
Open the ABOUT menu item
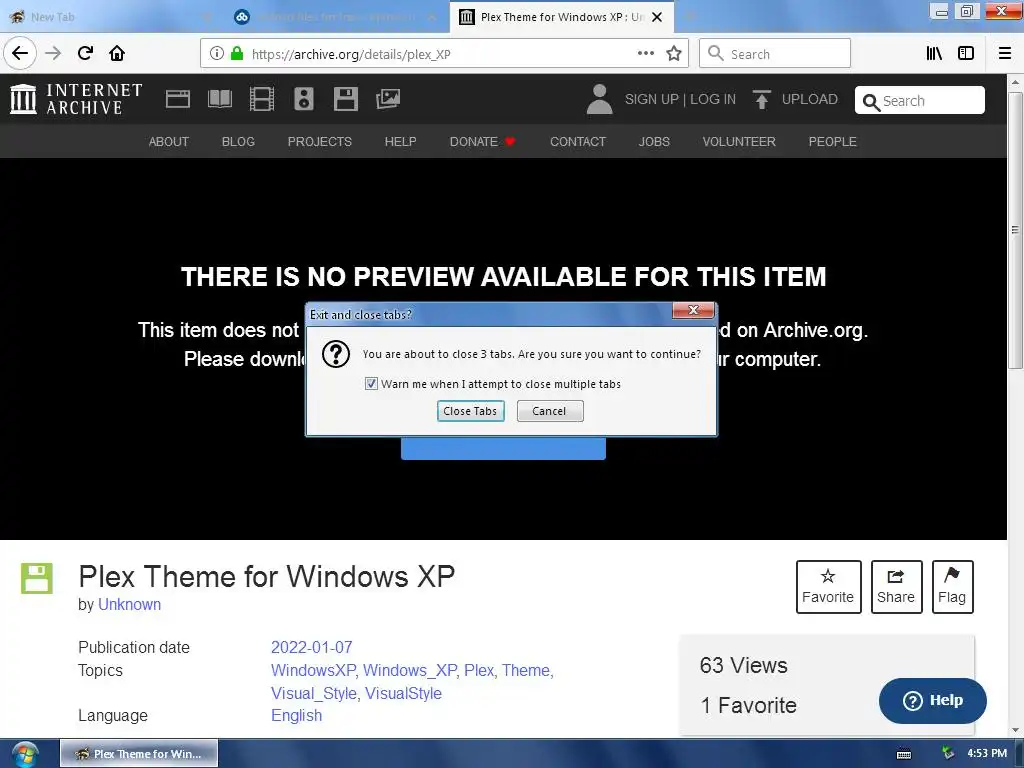(168, 142)
